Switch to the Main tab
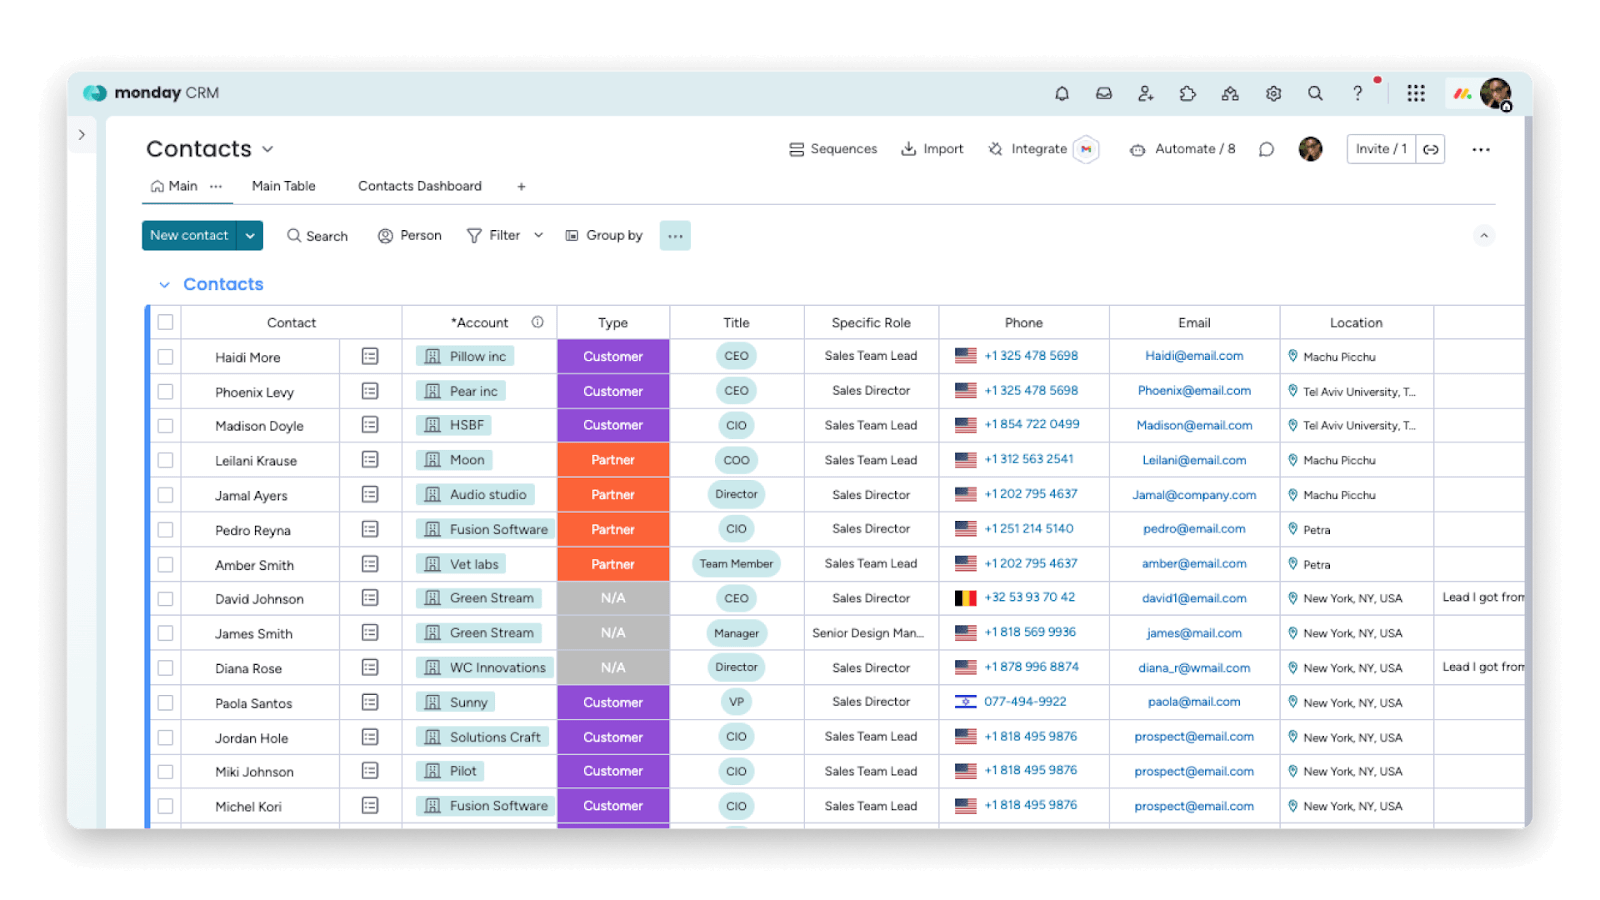The image size is (1600, 900). tap(174, 186)
